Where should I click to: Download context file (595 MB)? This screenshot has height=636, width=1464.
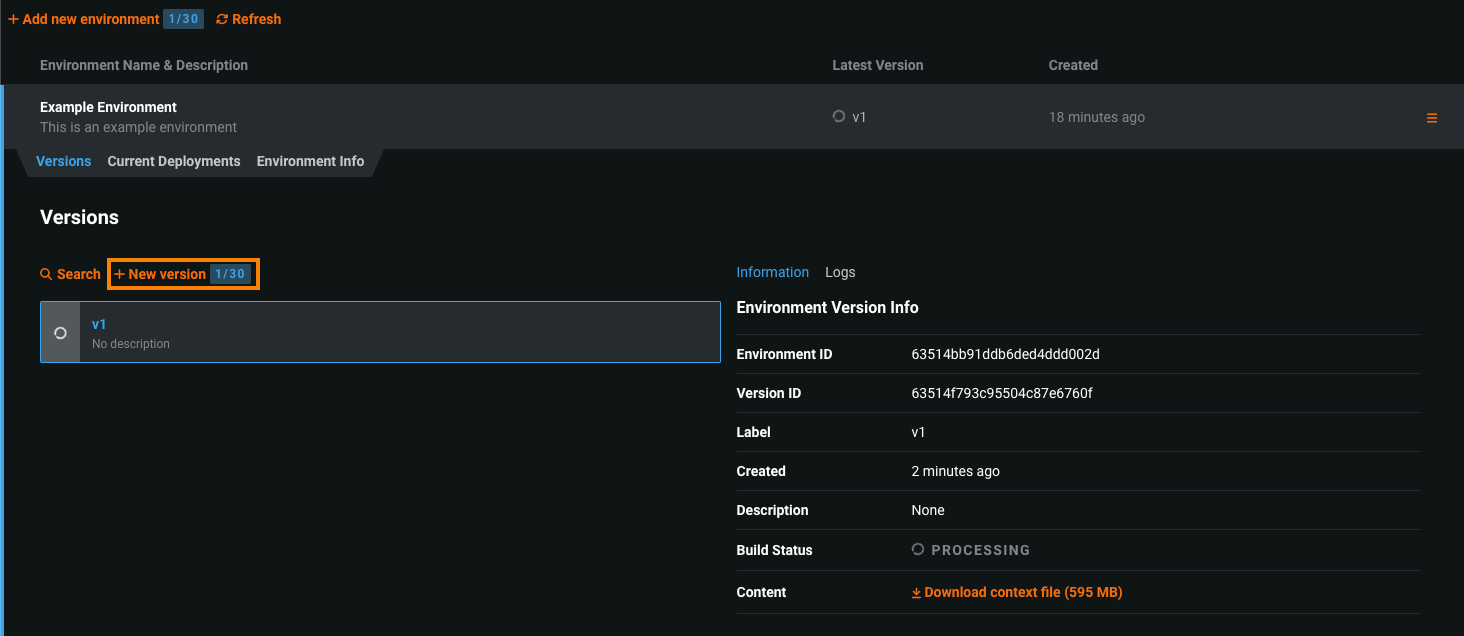tap(1023, 592)
